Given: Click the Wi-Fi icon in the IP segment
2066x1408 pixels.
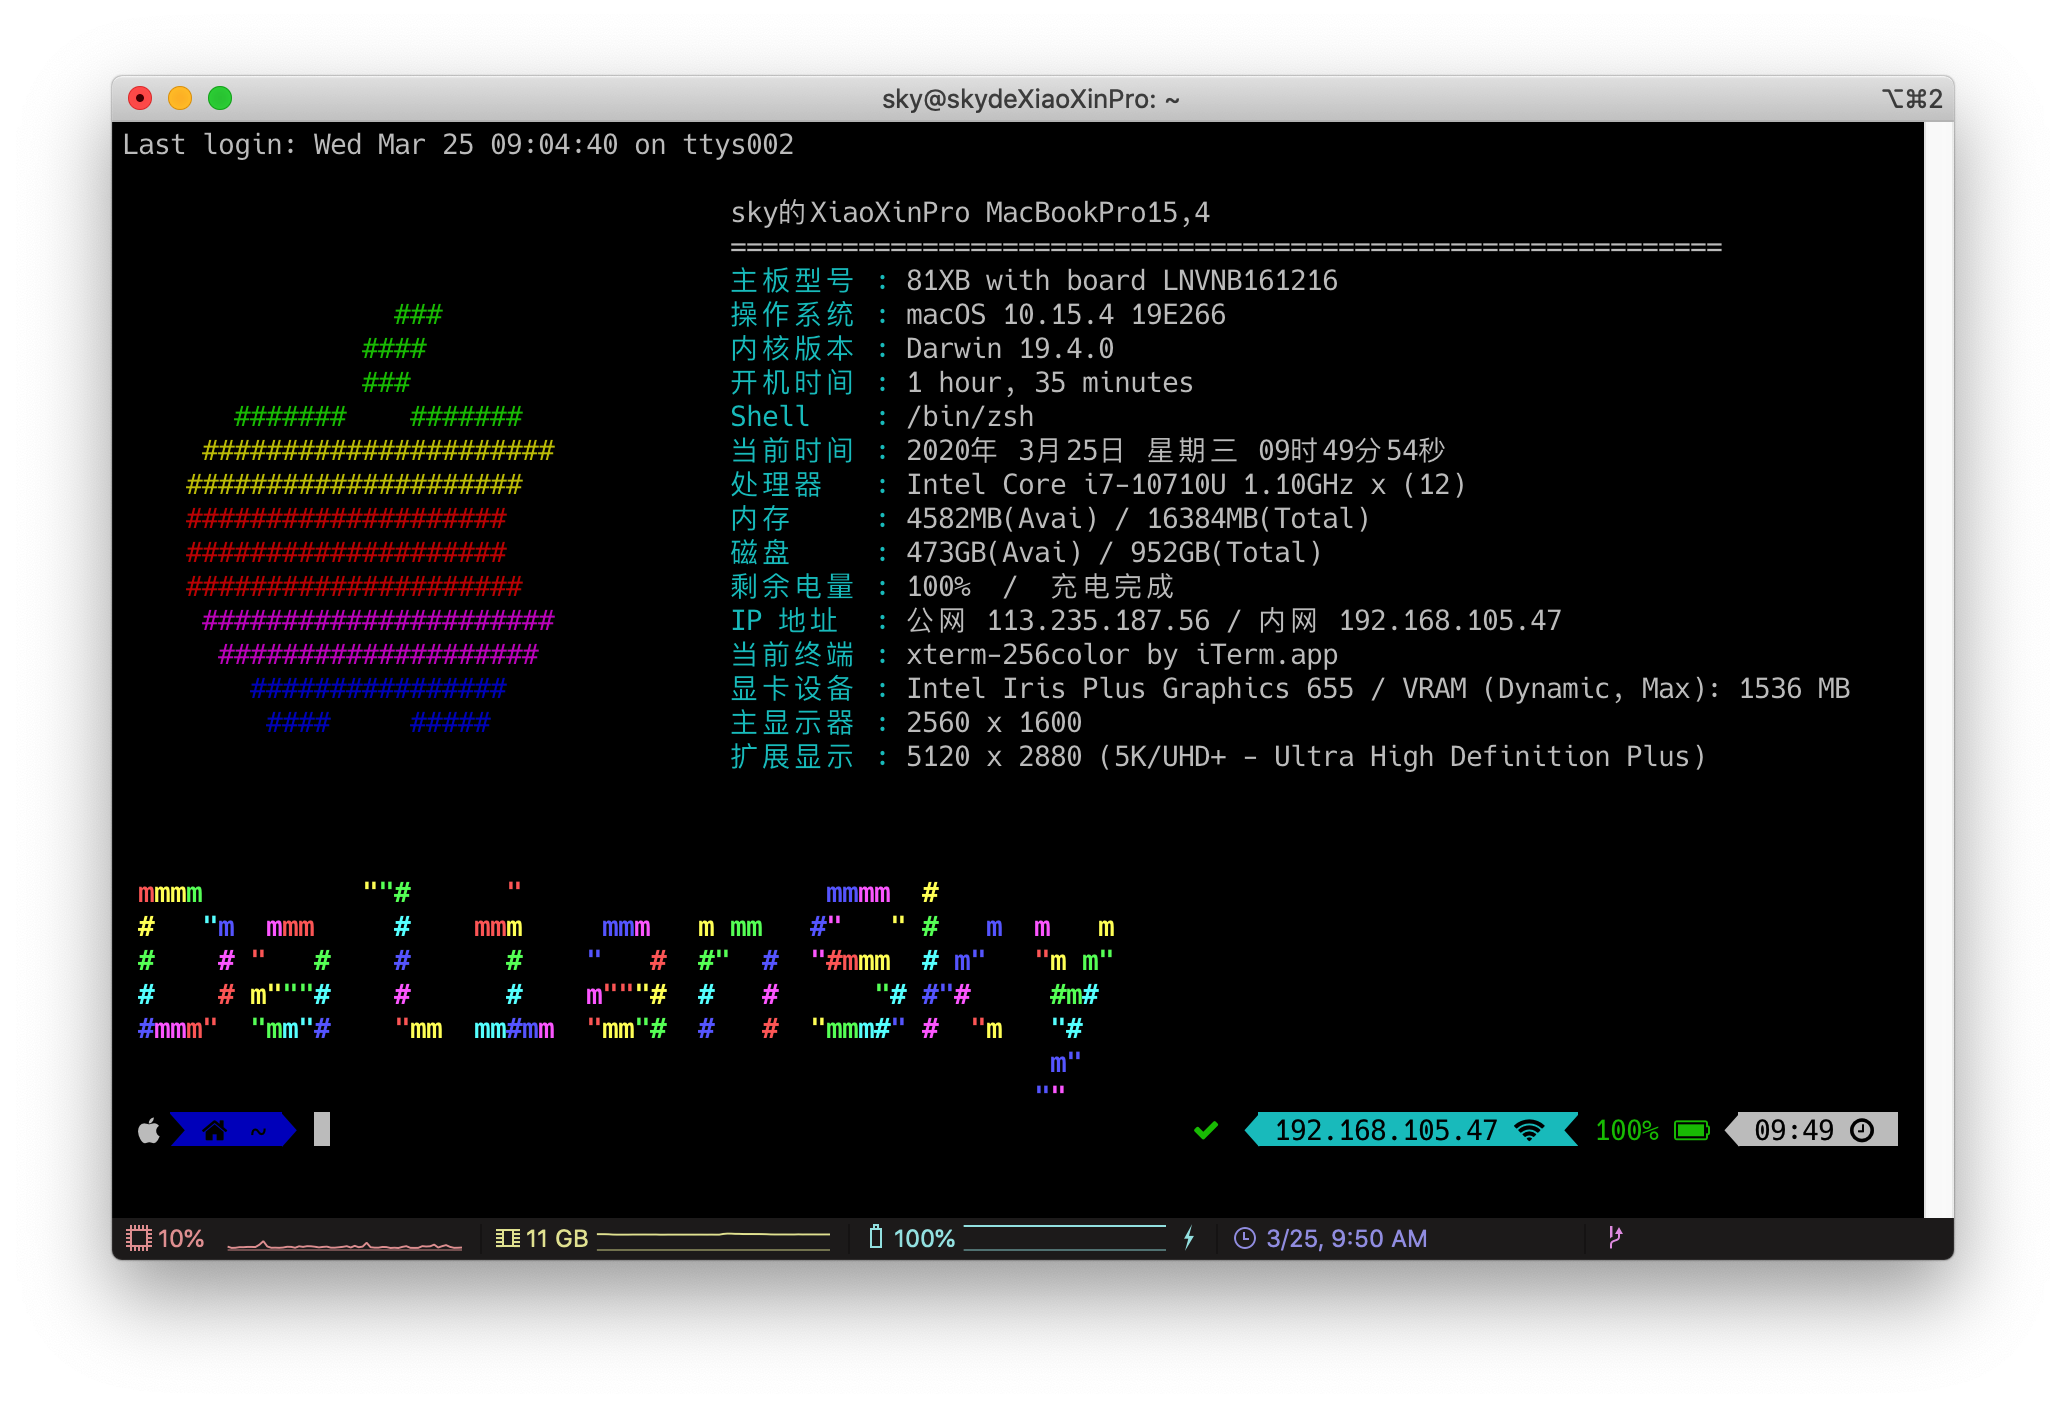Looking at the screenshot, I should pos(1529,1130).
